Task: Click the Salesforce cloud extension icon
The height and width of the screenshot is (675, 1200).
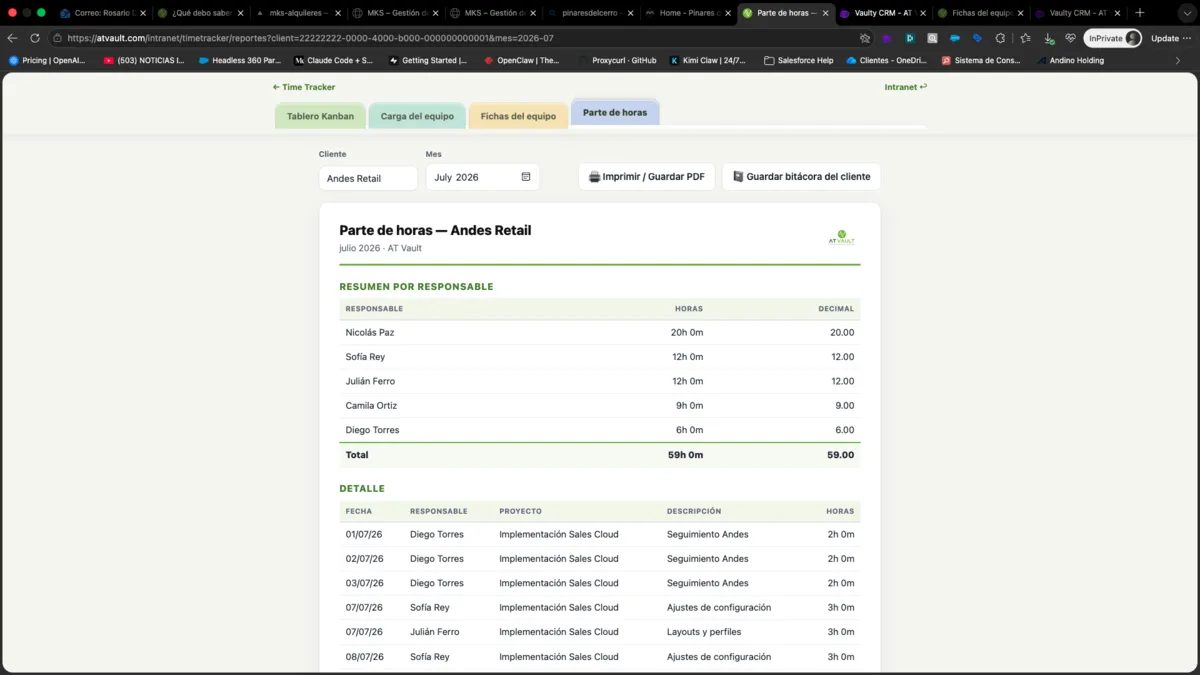Action: click(x=955, y=38)
